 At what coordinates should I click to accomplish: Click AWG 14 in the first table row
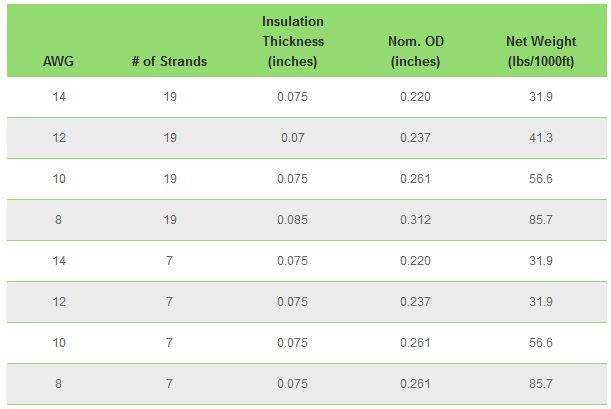point(58,97)
